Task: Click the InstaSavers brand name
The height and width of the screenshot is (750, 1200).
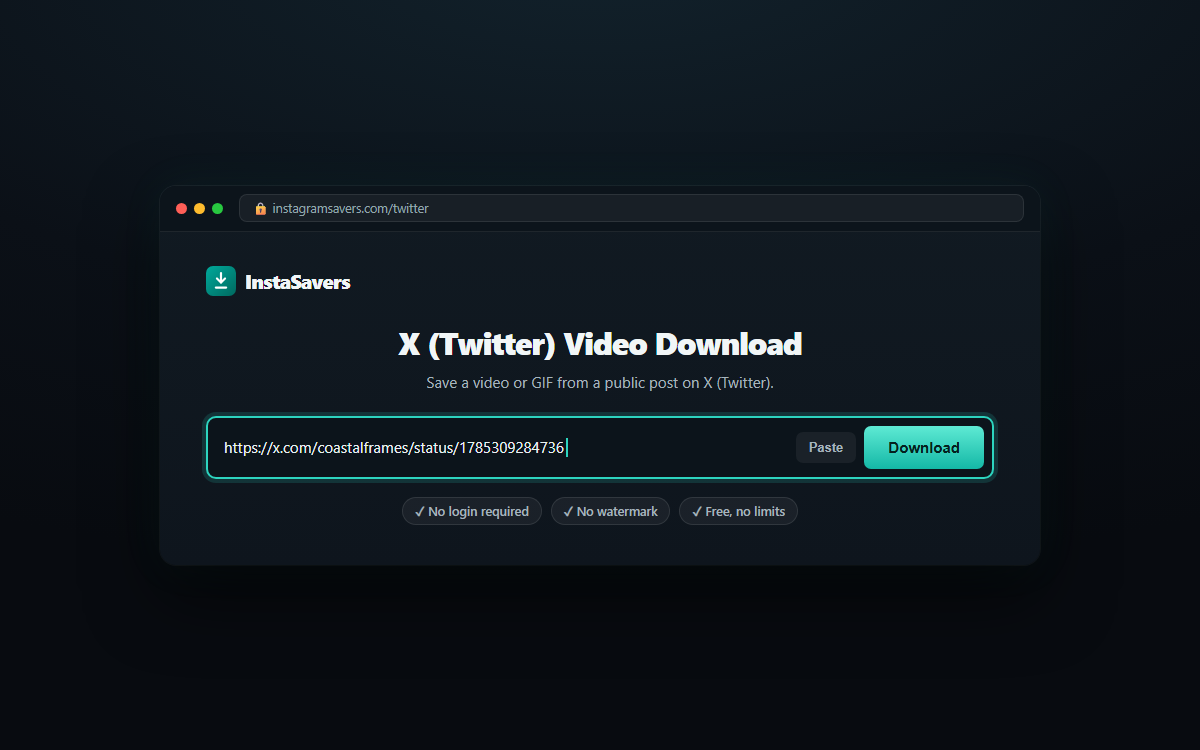Action: pos(298,282)
